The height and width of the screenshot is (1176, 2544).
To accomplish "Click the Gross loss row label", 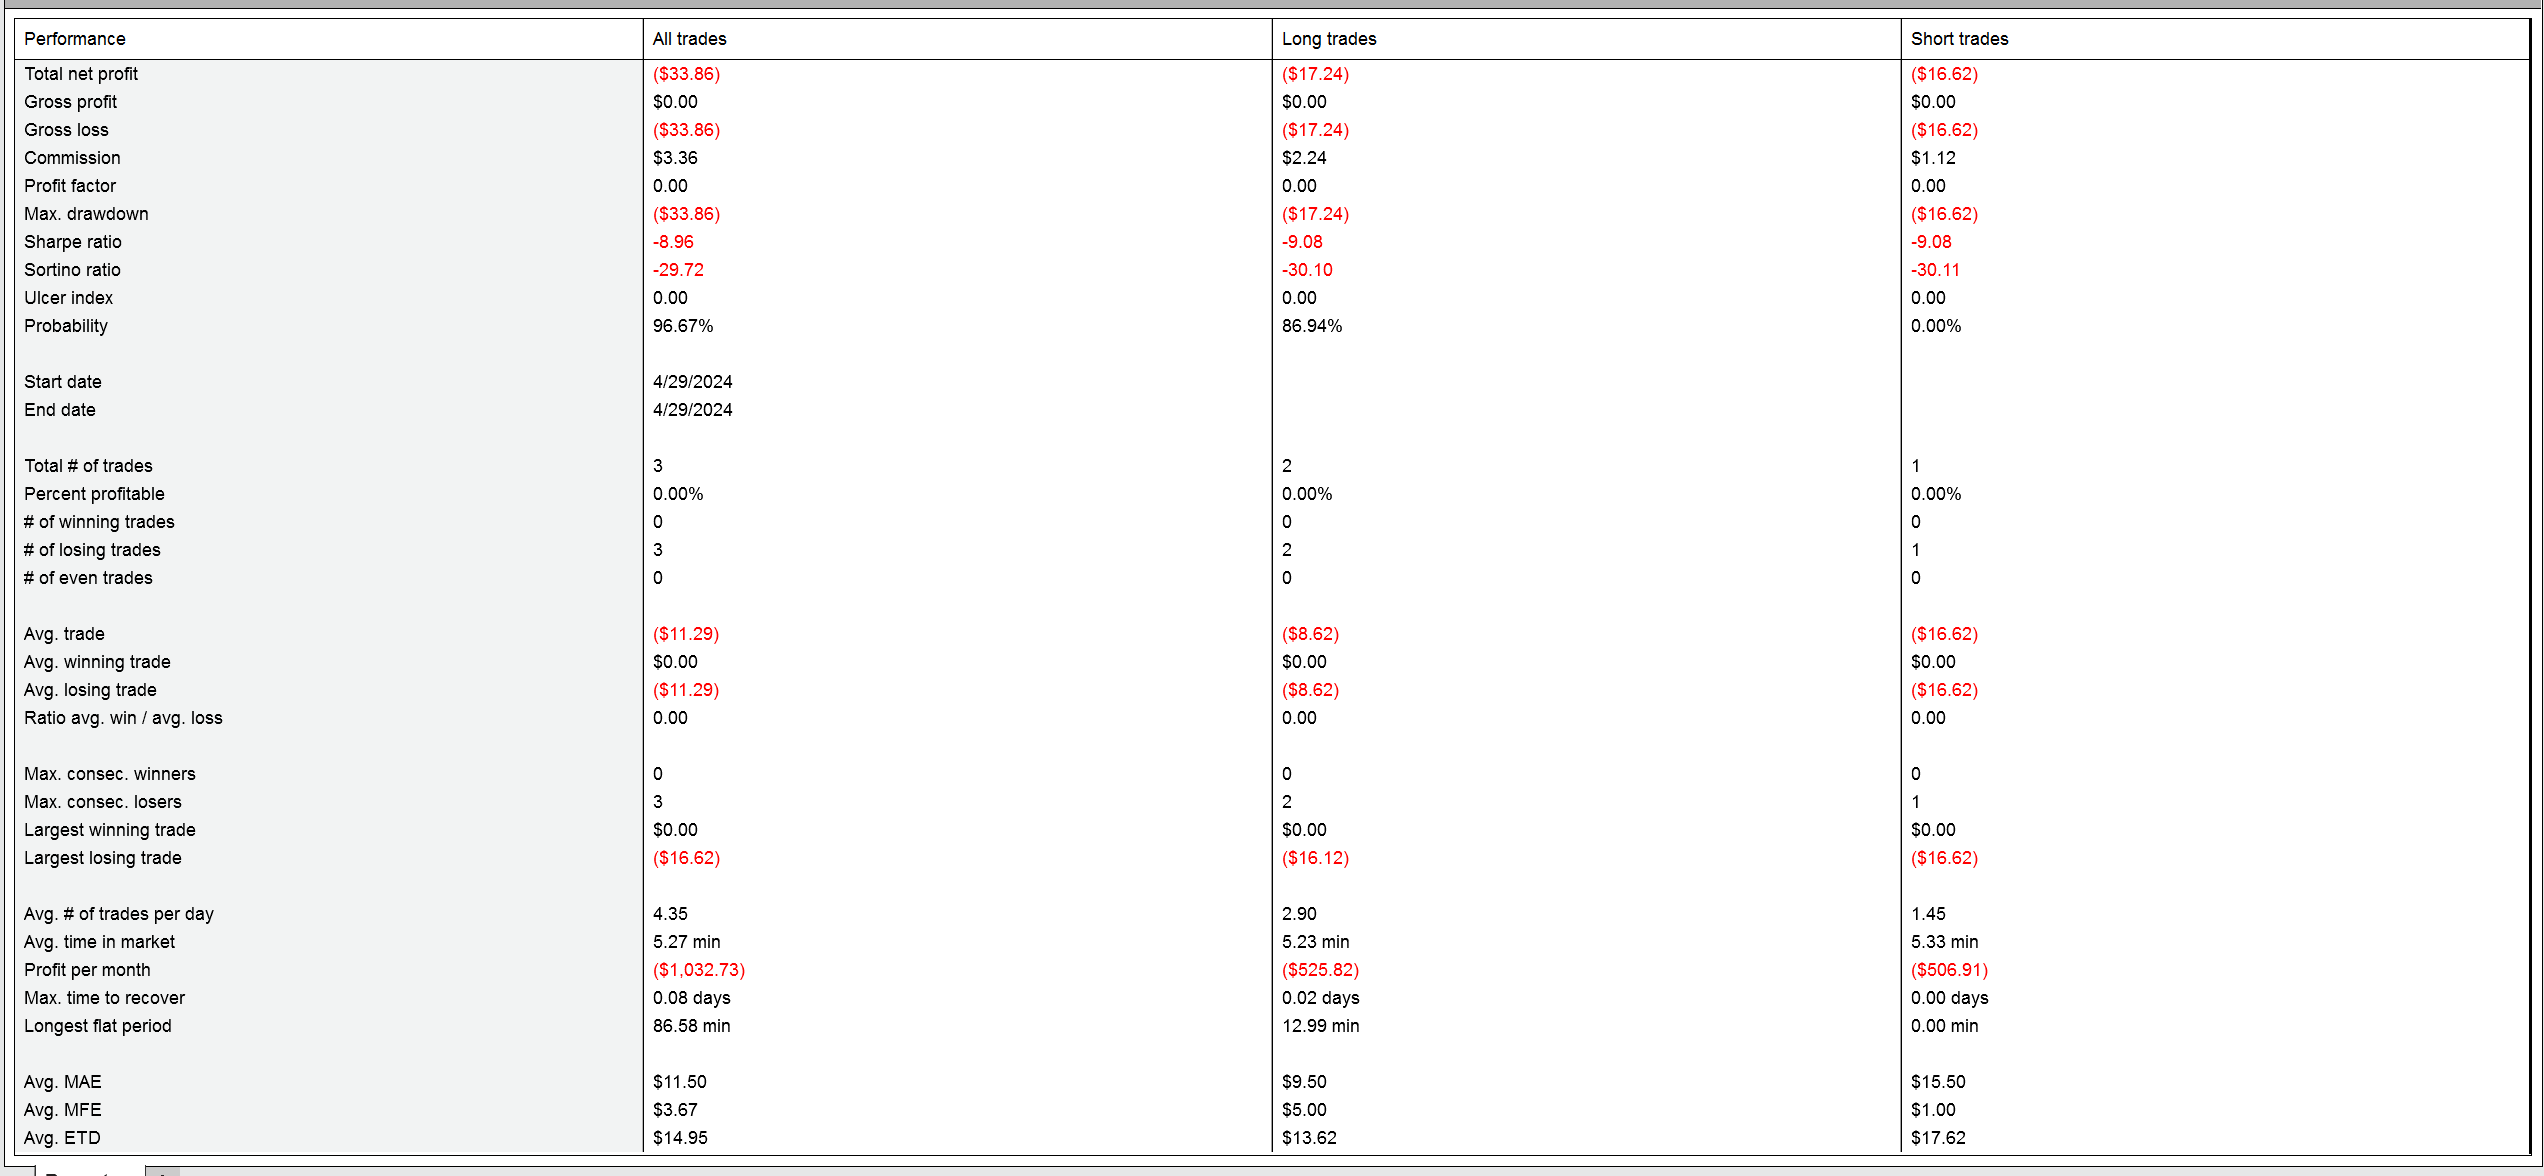I will 66,130.
